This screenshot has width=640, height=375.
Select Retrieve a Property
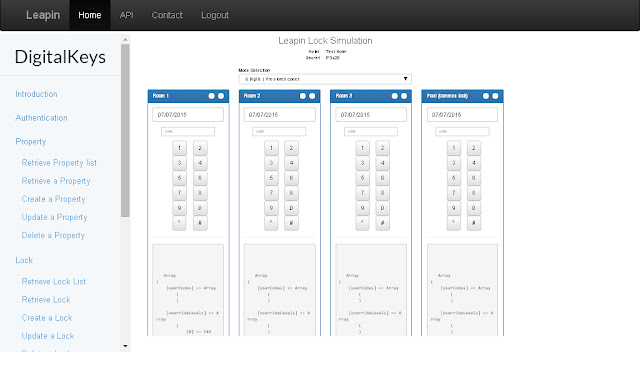coord(56,181)
